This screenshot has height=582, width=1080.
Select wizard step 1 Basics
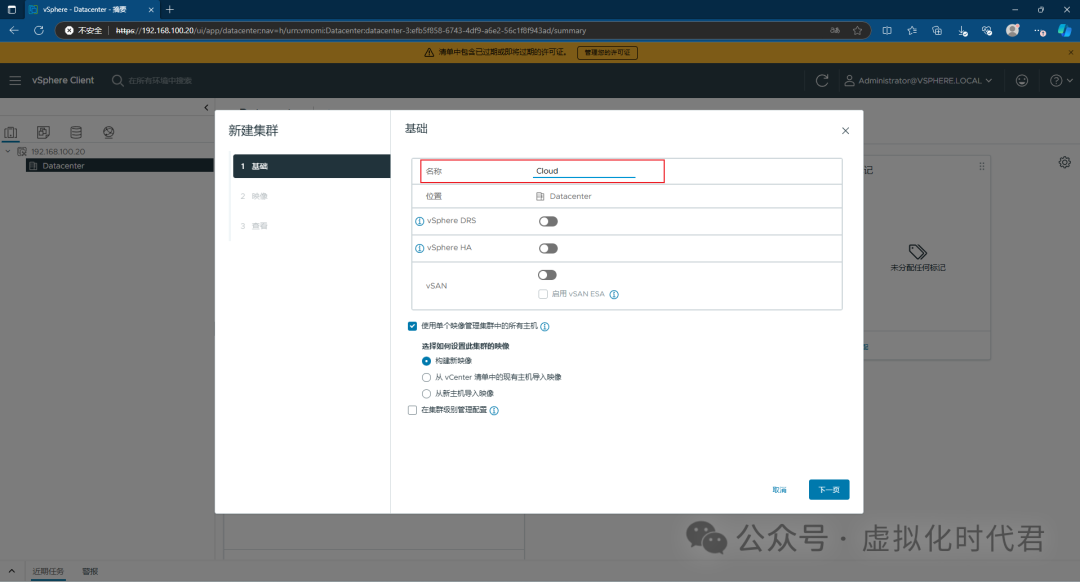(x=311, y=166)
